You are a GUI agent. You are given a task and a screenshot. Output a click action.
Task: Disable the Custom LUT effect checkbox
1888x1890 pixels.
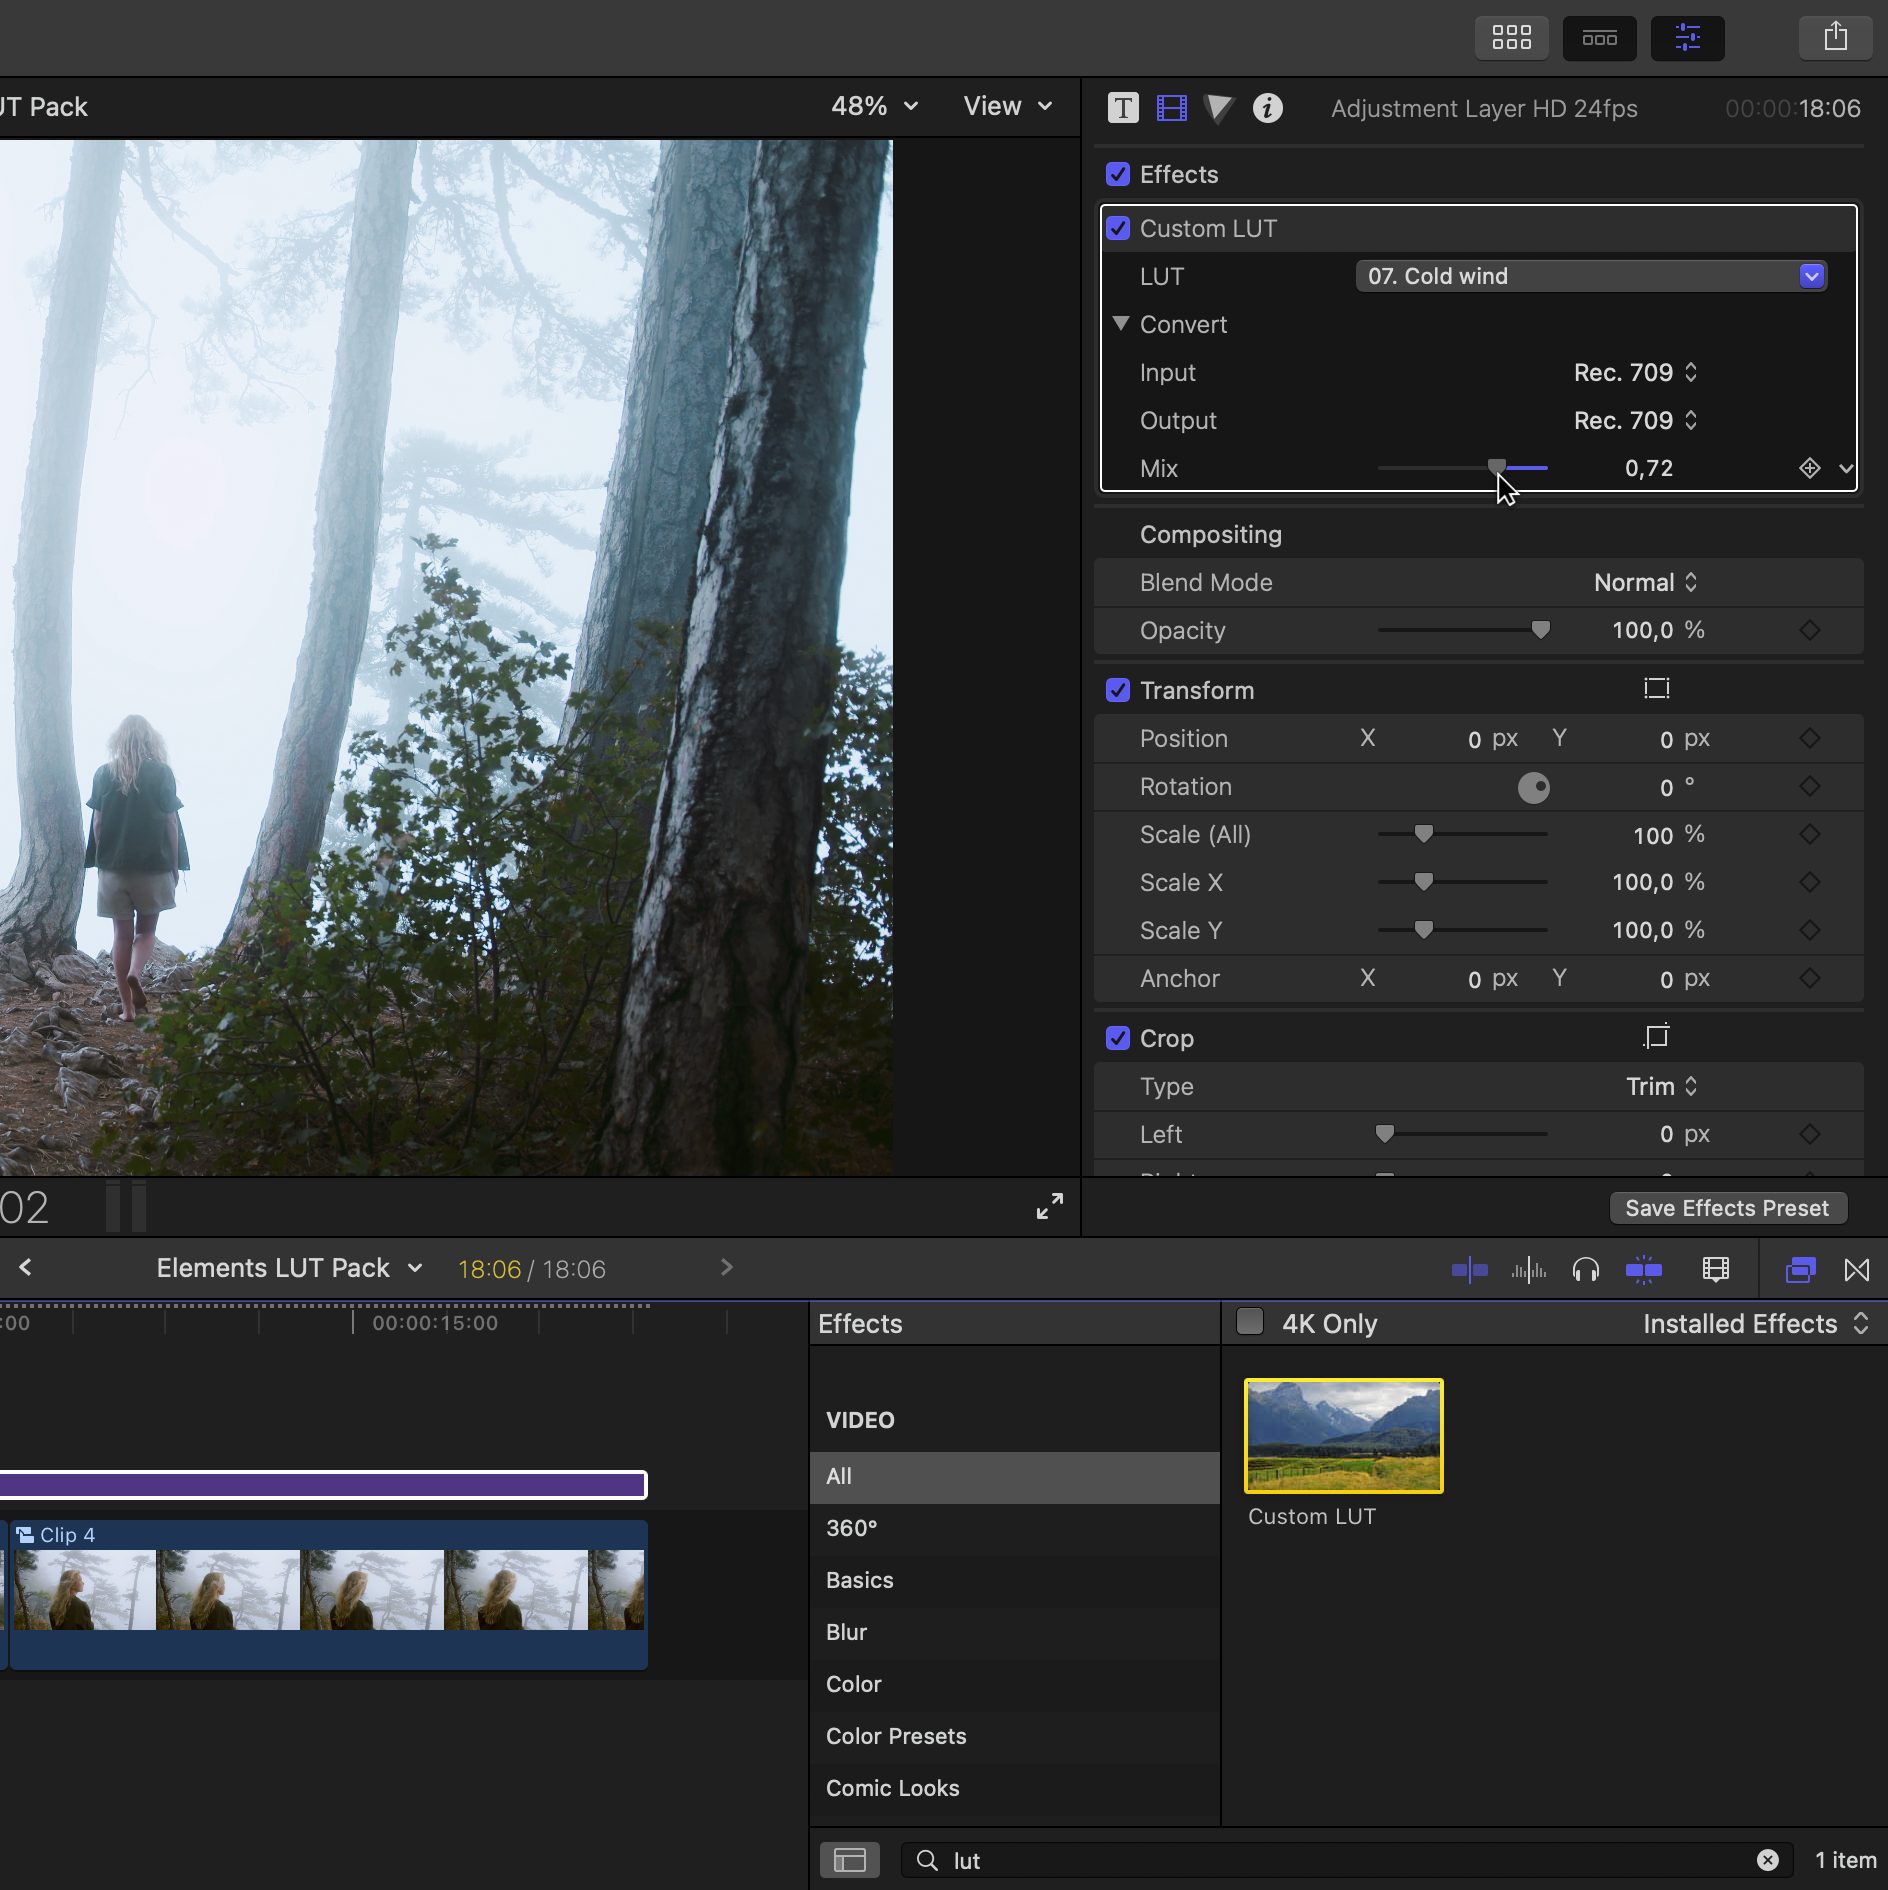coord(1118,229)
